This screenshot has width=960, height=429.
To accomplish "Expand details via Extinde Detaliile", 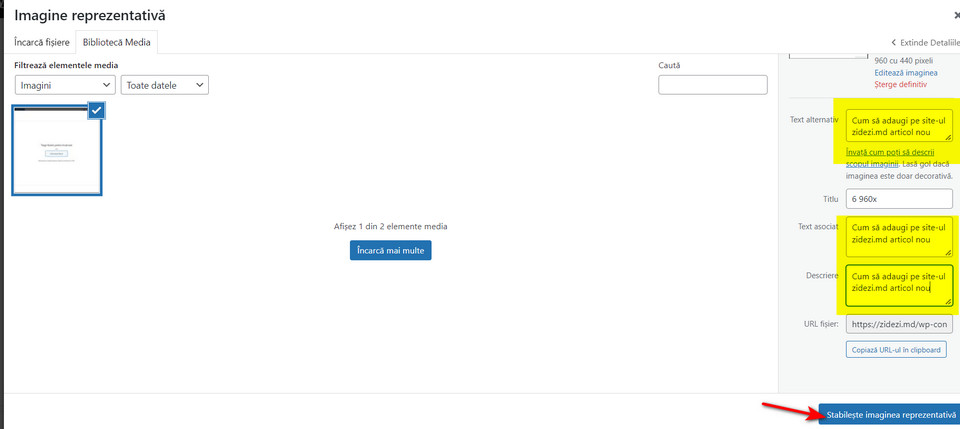I will tap(925, 43).
